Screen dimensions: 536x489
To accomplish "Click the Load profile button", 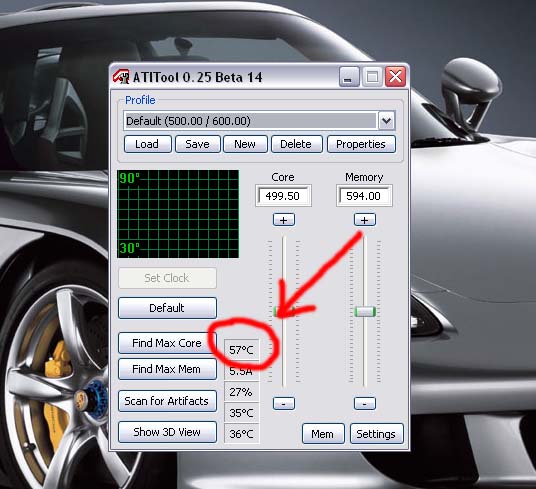I will tap(147, 144).
